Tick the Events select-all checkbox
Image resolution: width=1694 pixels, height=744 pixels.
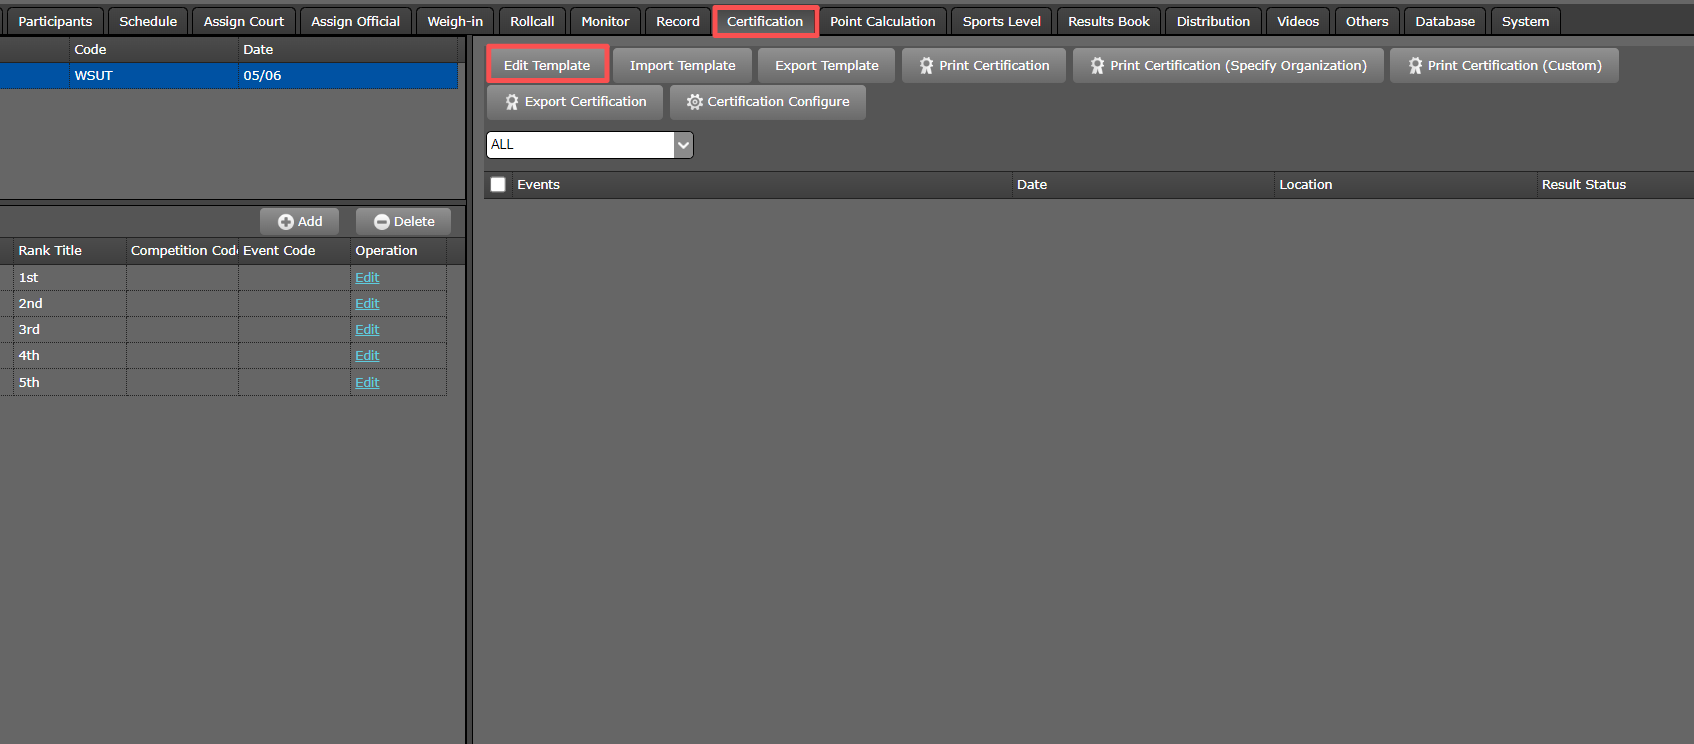coord(498,185)
